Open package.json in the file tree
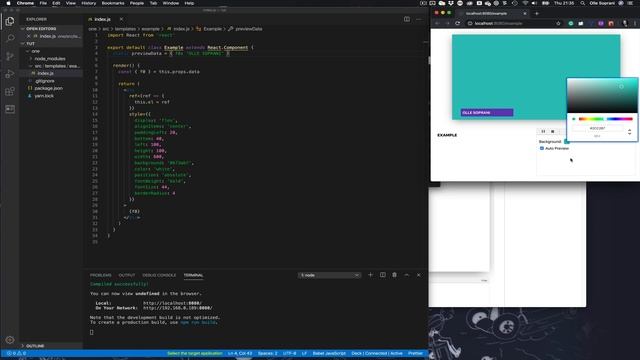 coord(48,88)
